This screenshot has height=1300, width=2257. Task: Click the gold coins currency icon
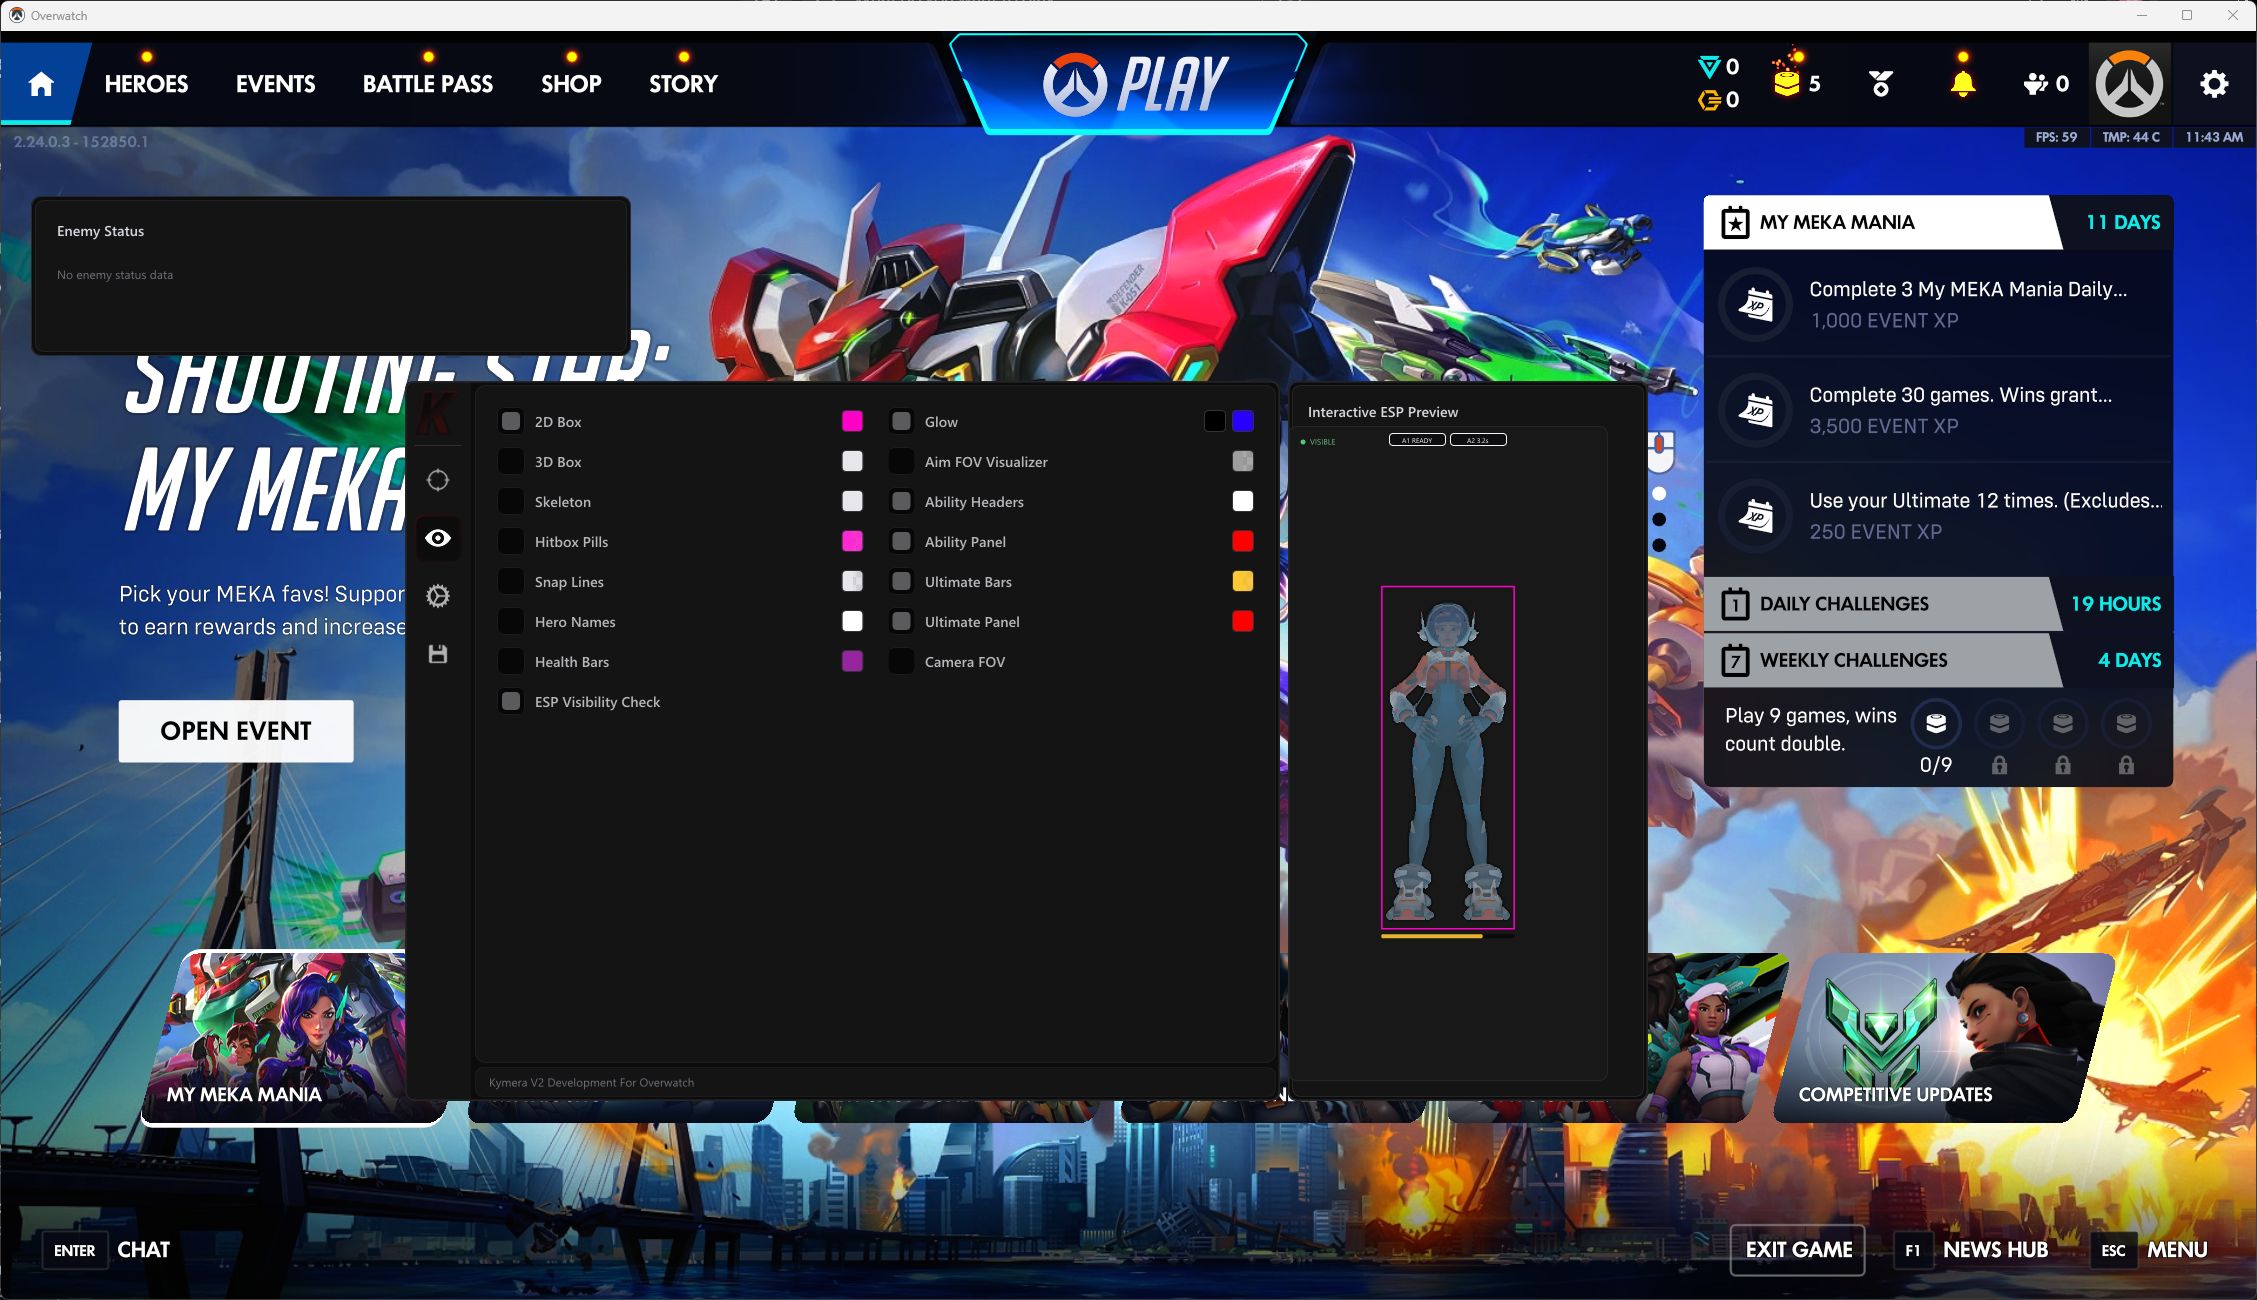click(1787, 81)
